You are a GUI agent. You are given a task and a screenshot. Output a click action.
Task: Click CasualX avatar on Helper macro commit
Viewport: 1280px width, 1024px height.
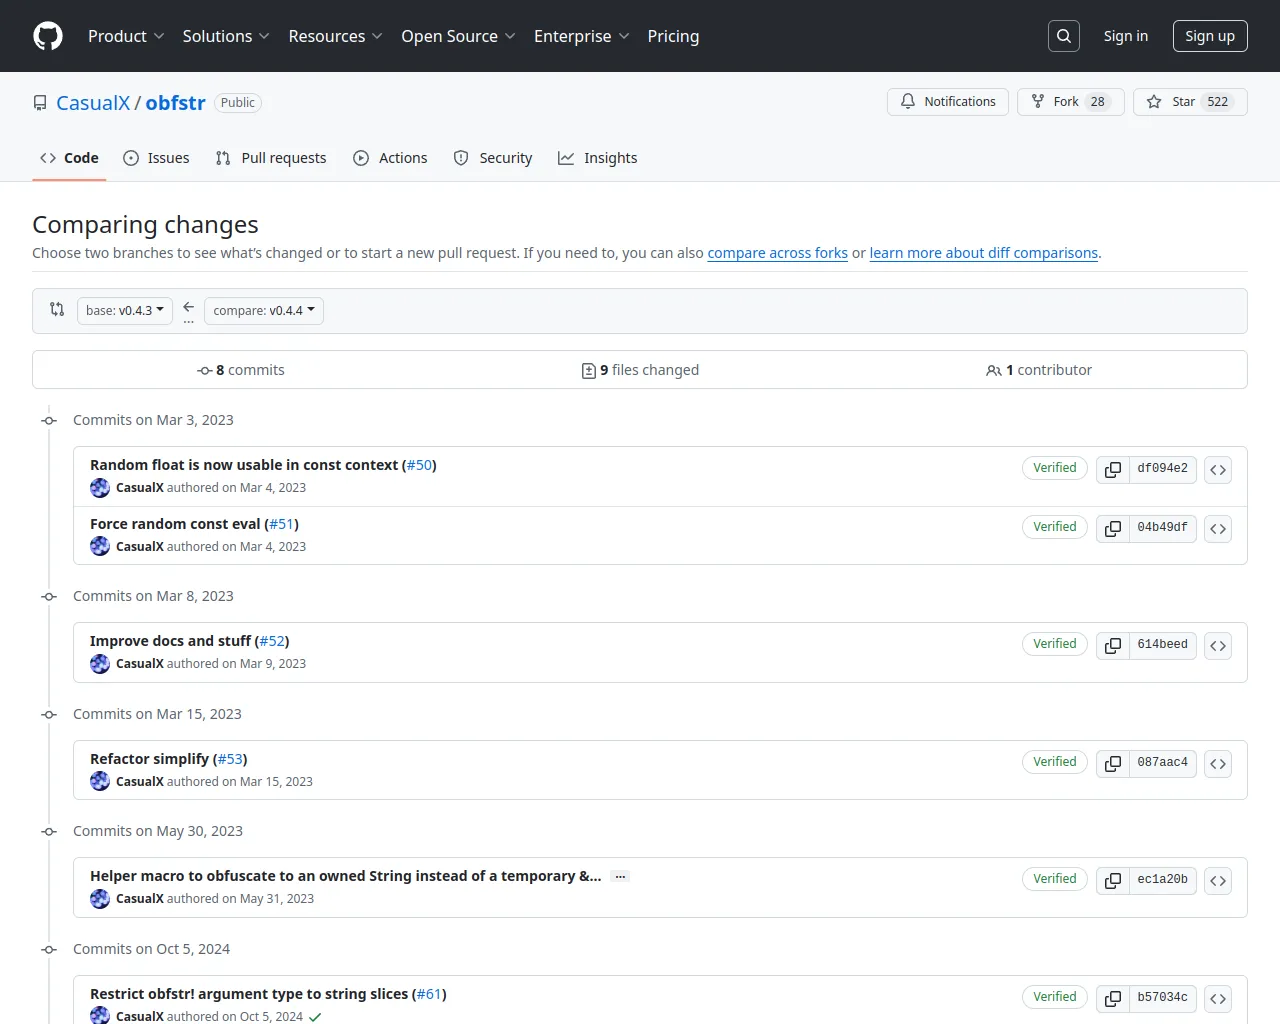100,899
